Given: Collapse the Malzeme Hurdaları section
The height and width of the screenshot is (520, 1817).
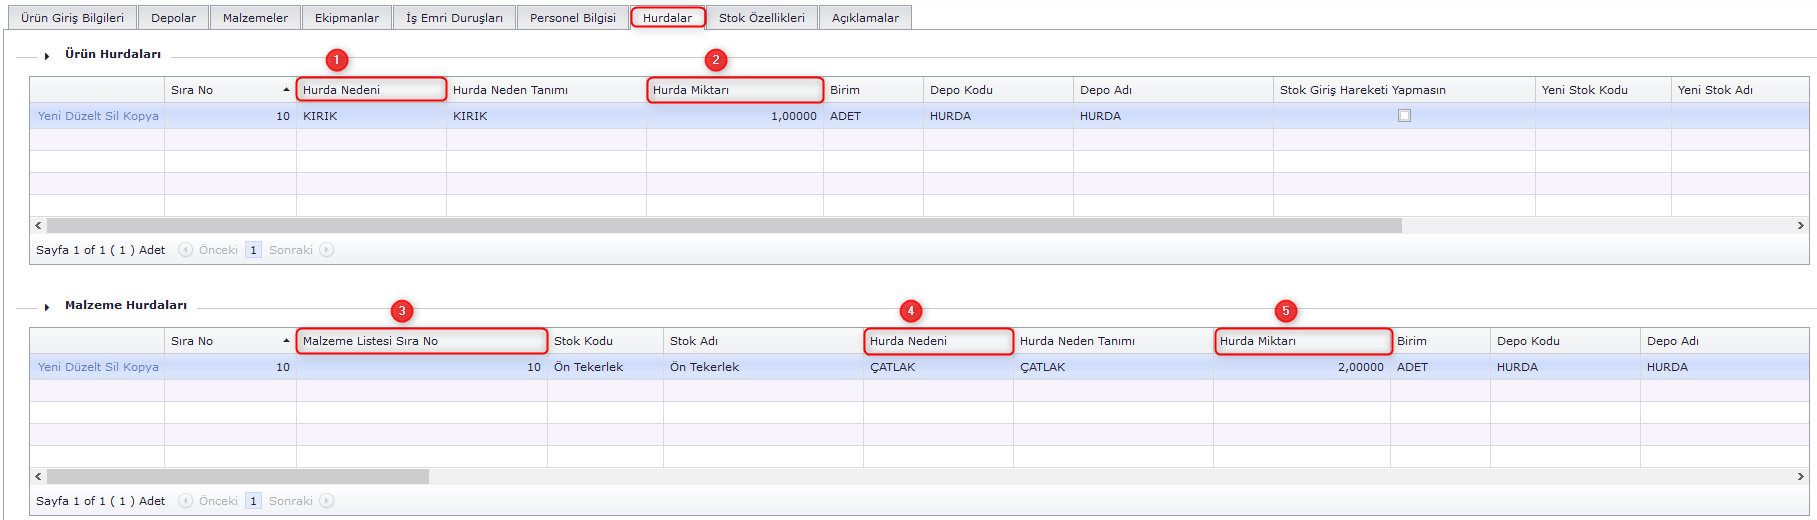Looking at the screenshot, I should pos(47,307).
